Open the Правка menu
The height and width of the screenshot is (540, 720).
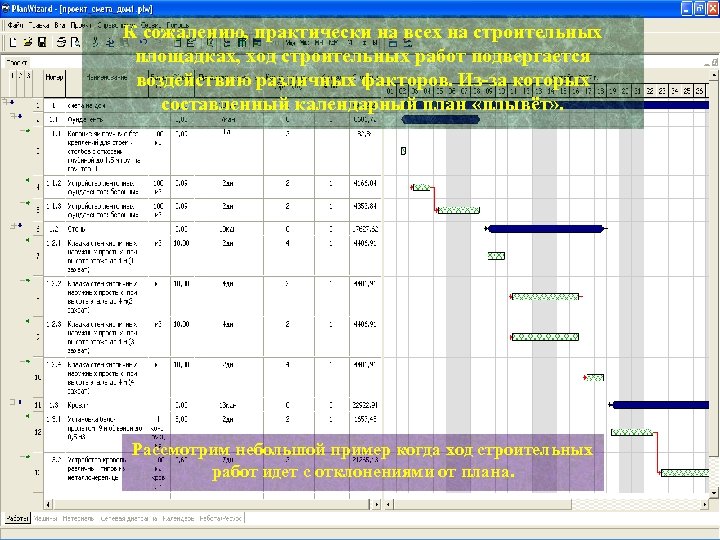(x=39, y=25)
